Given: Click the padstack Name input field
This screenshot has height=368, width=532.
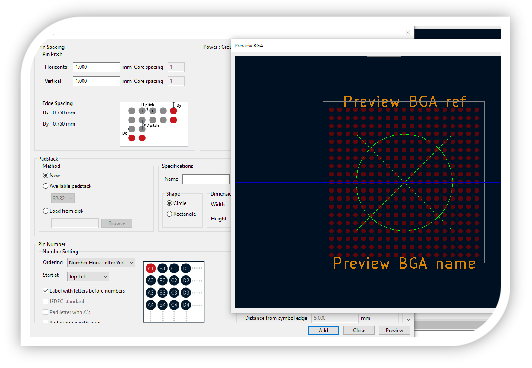Looking at the screenshot, I should [x=206, y=179].
